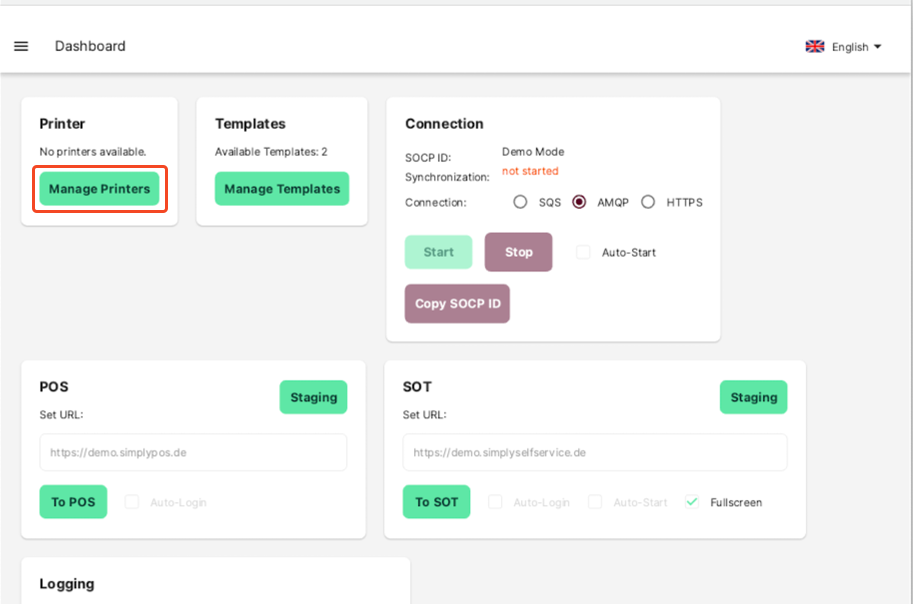Open the hamburger navigation menu
The image size is (913, 604).
point(21,46)
